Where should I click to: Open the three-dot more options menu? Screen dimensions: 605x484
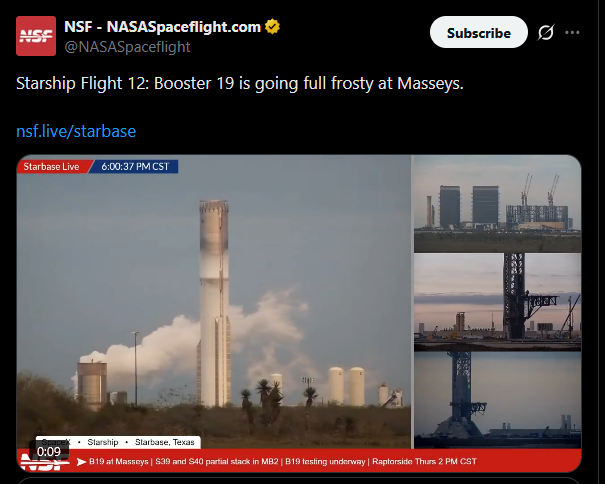point(572,32)
